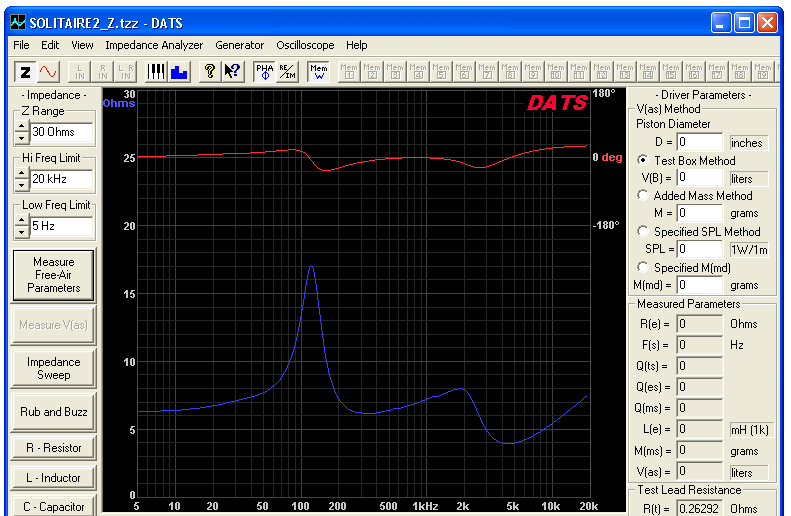
Task: Click the F(s) measured Hz field
Action: pos(700,345)
